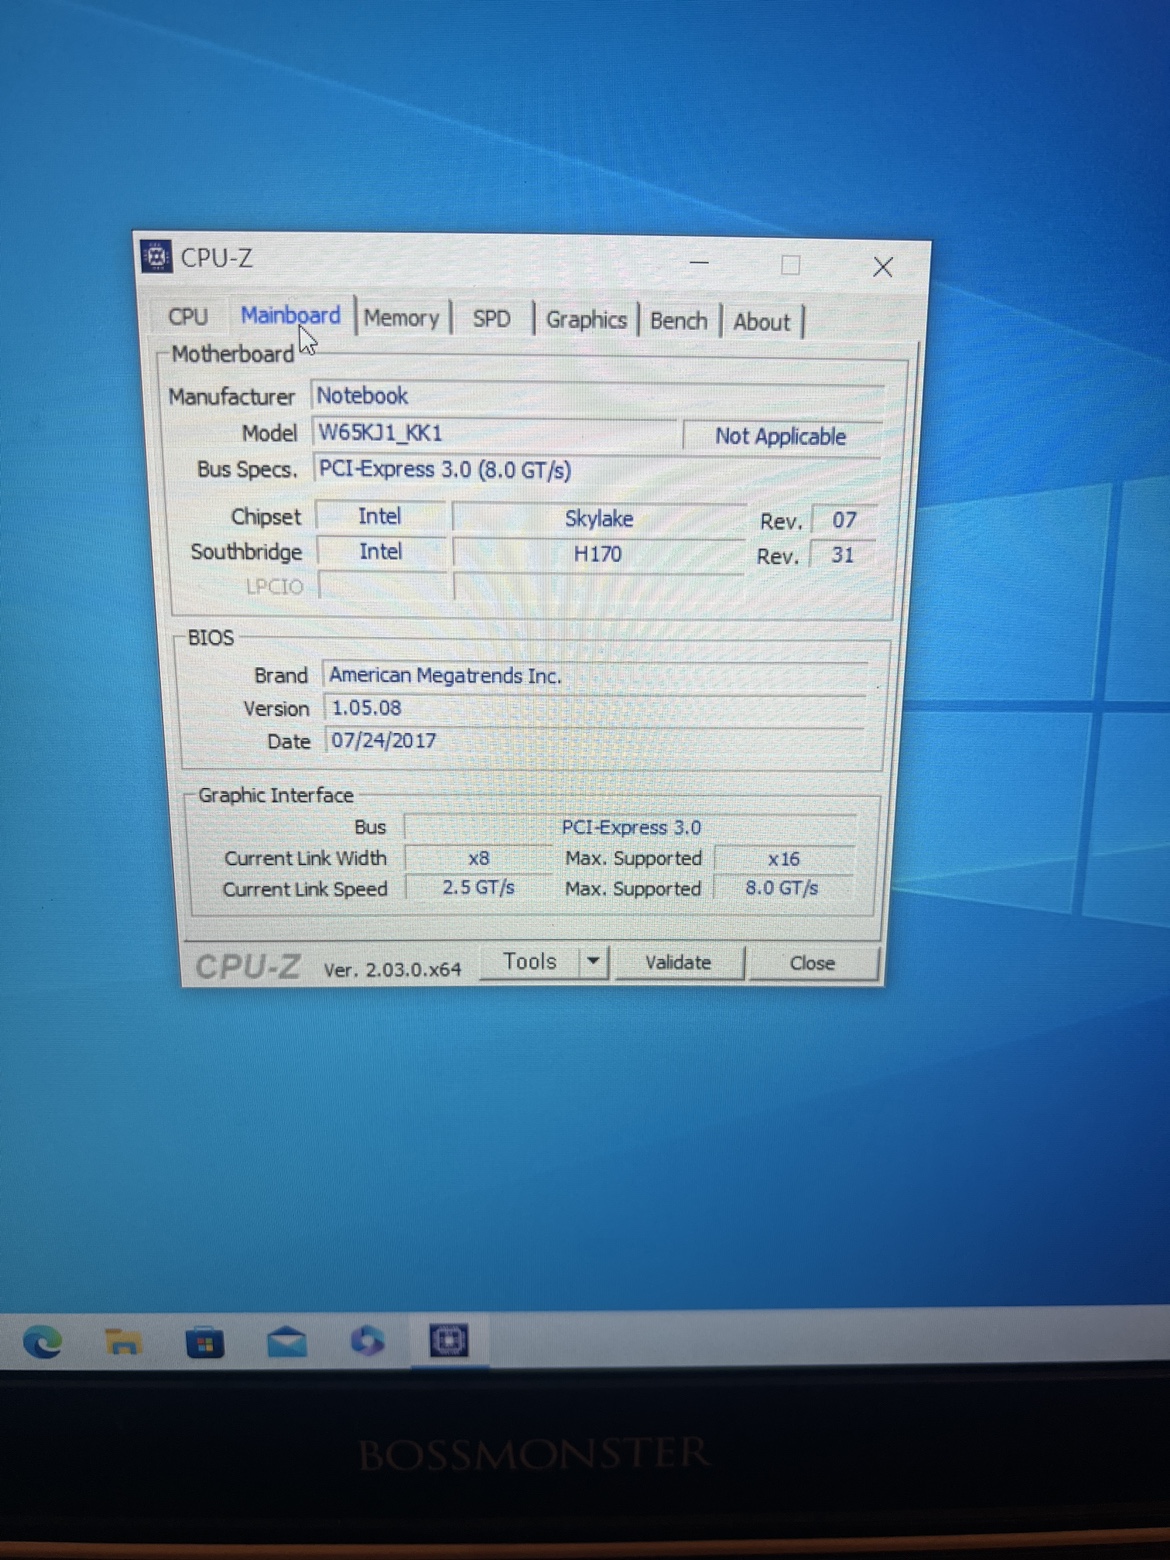Click the Chipset revision value 07

click(x=844, y=520)
